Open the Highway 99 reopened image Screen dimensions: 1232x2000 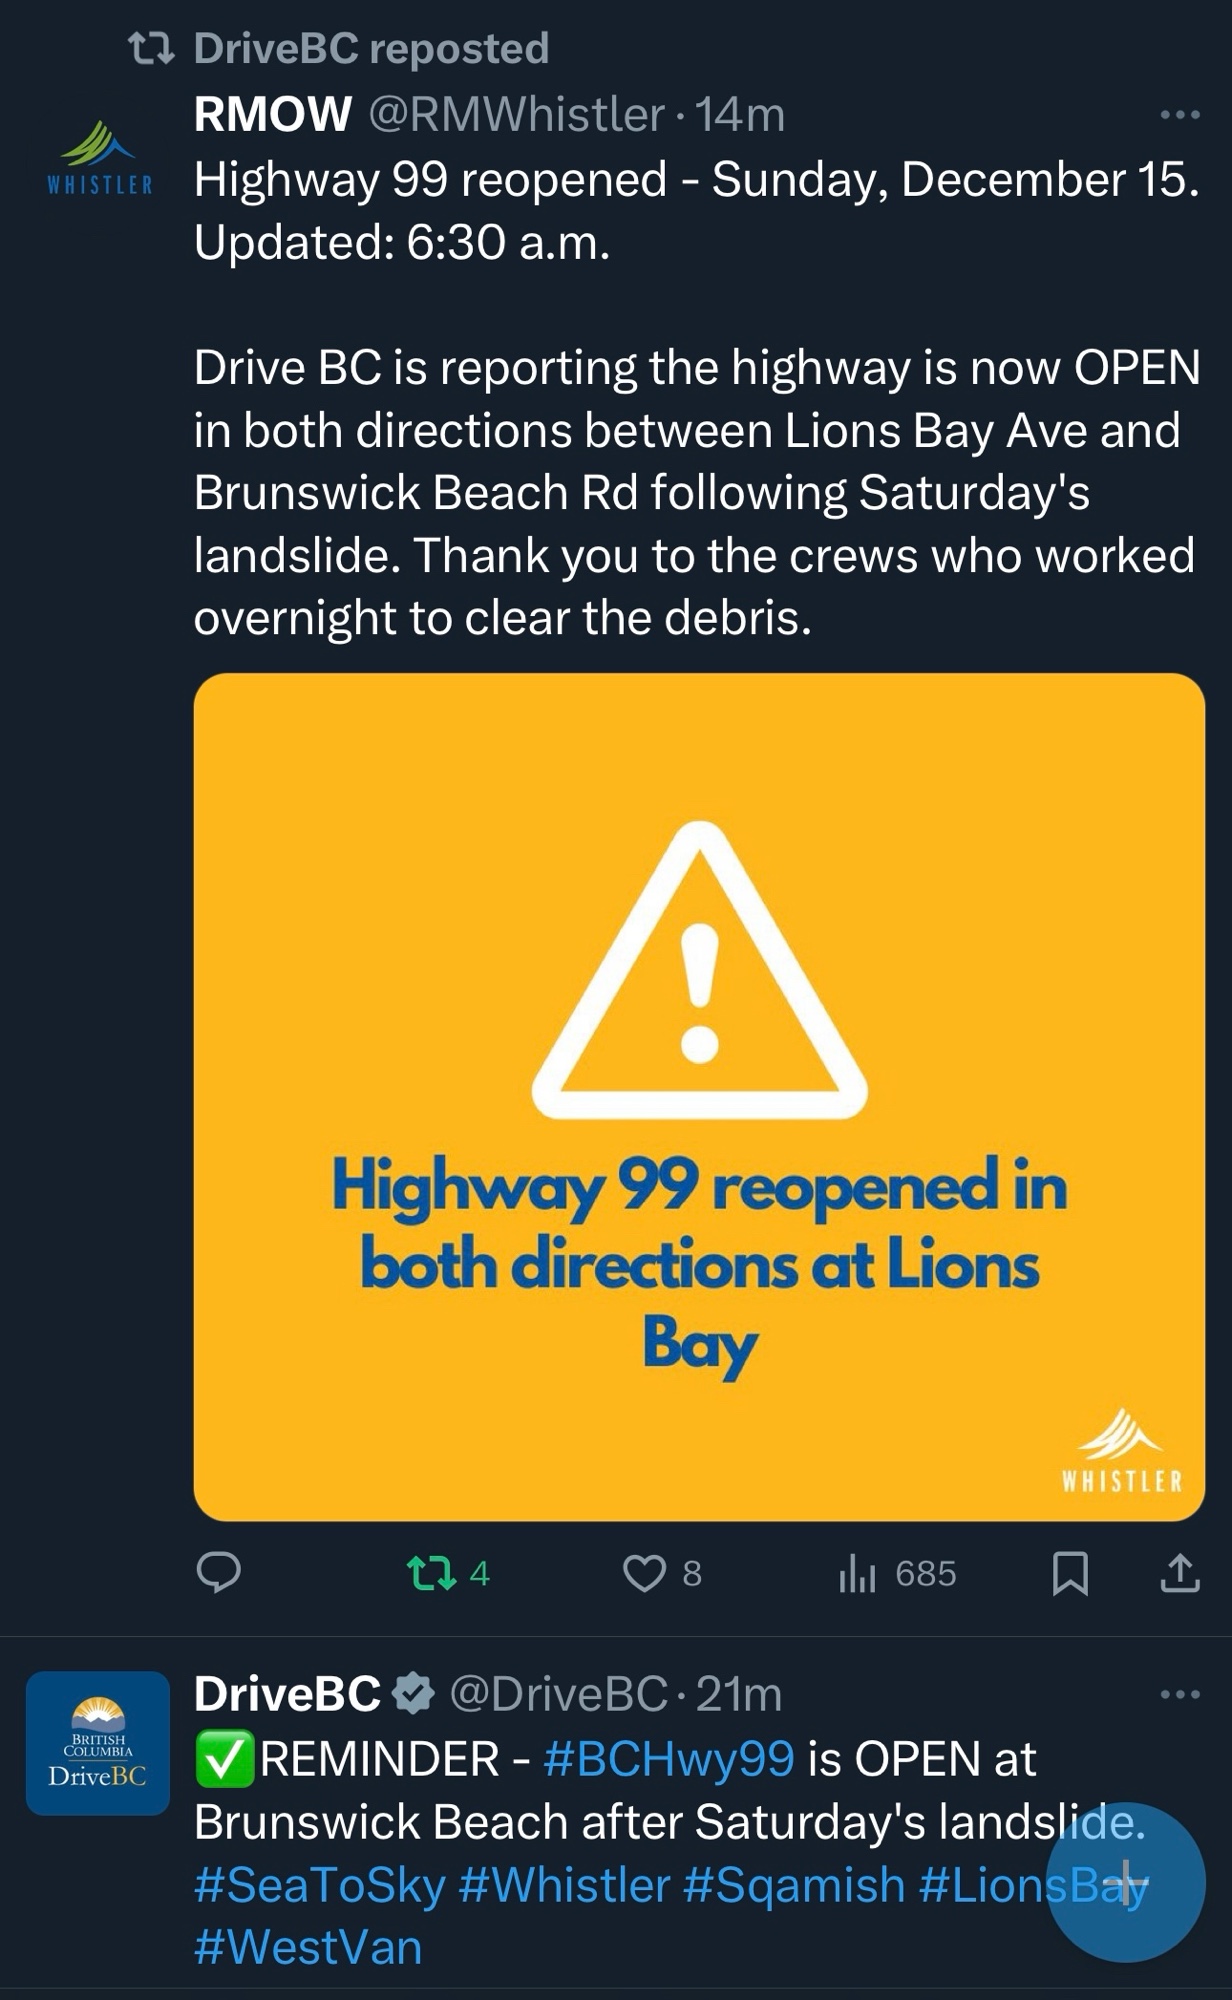[699, 1097]
